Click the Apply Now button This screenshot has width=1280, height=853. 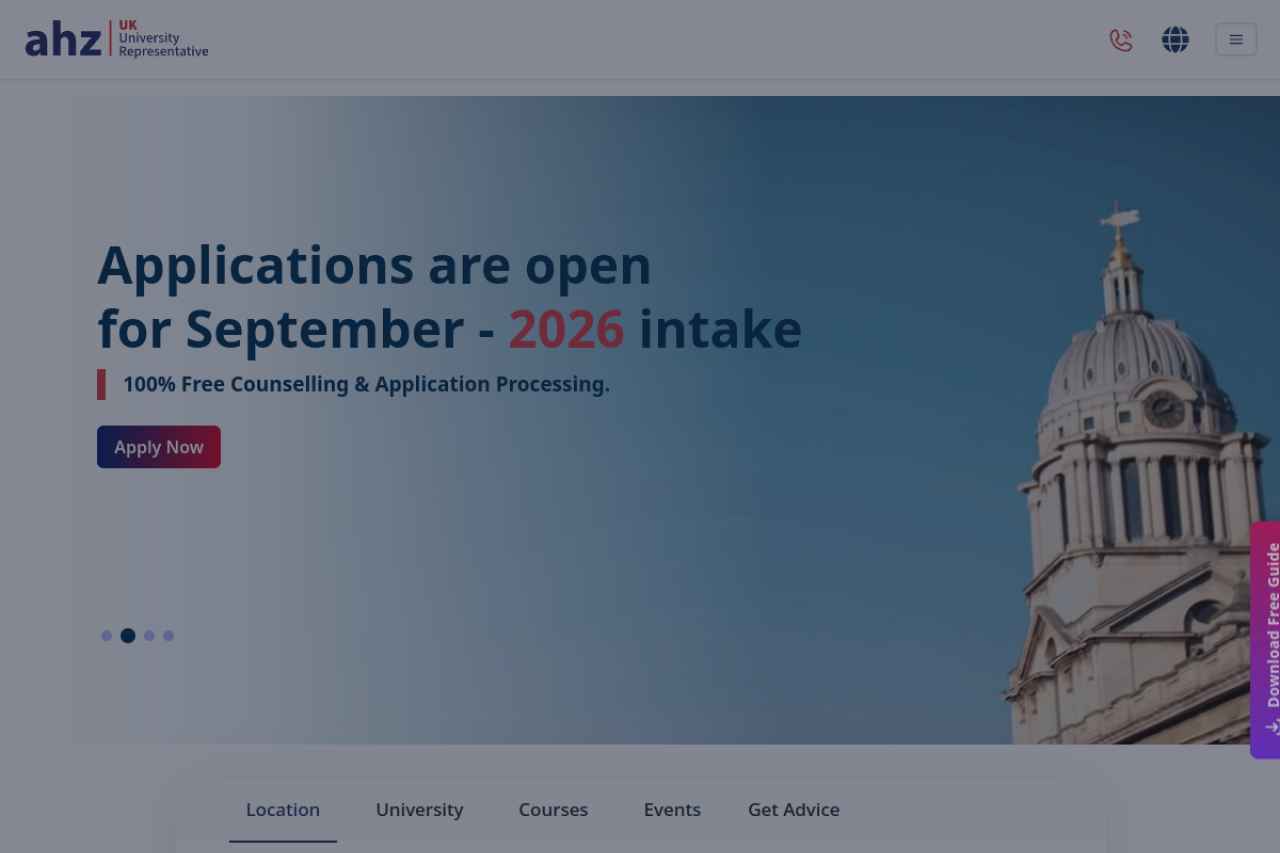[159, 447]
